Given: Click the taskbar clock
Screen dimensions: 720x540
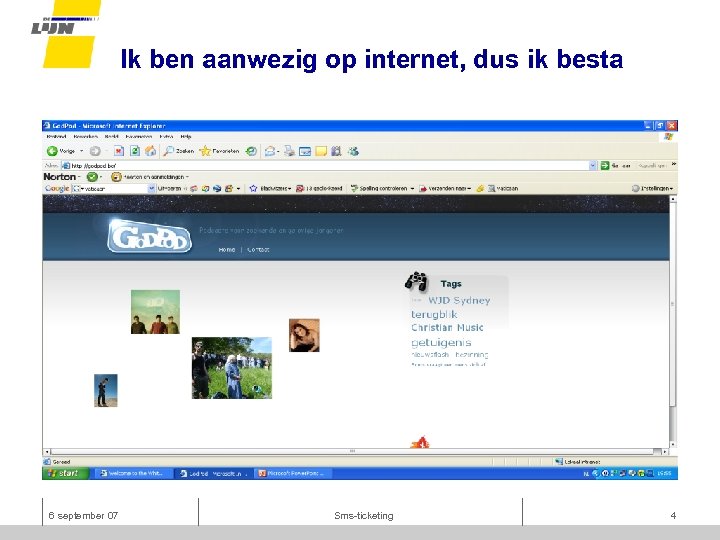Looking at the screenshot, I should point(664,473).
